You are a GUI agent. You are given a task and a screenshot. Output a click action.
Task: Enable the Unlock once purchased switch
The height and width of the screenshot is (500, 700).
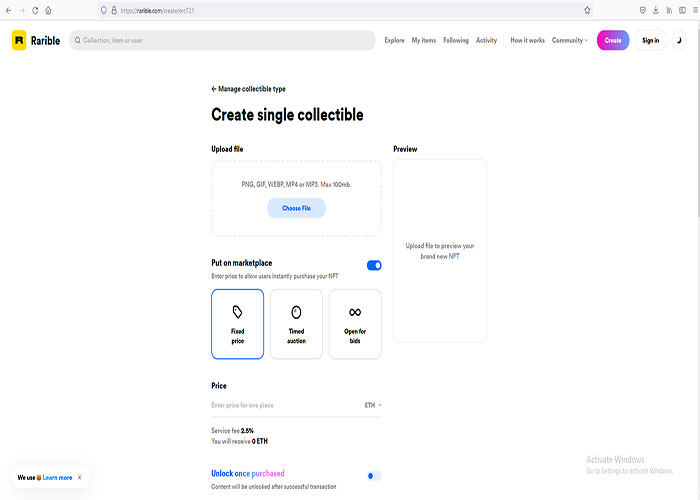click(x=374, y=476)
